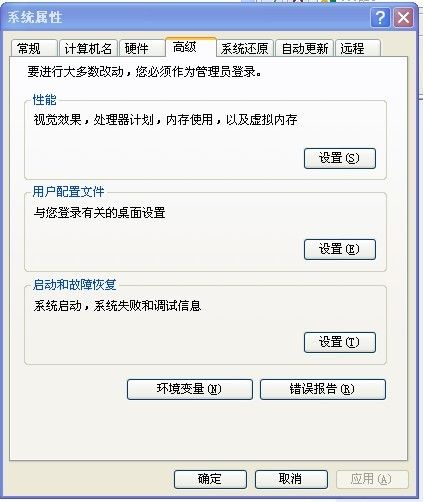Screen dimensions: 423x502
Task: Open 启动和故障恢复 via 设置(T) button
Action: point(340,342)
